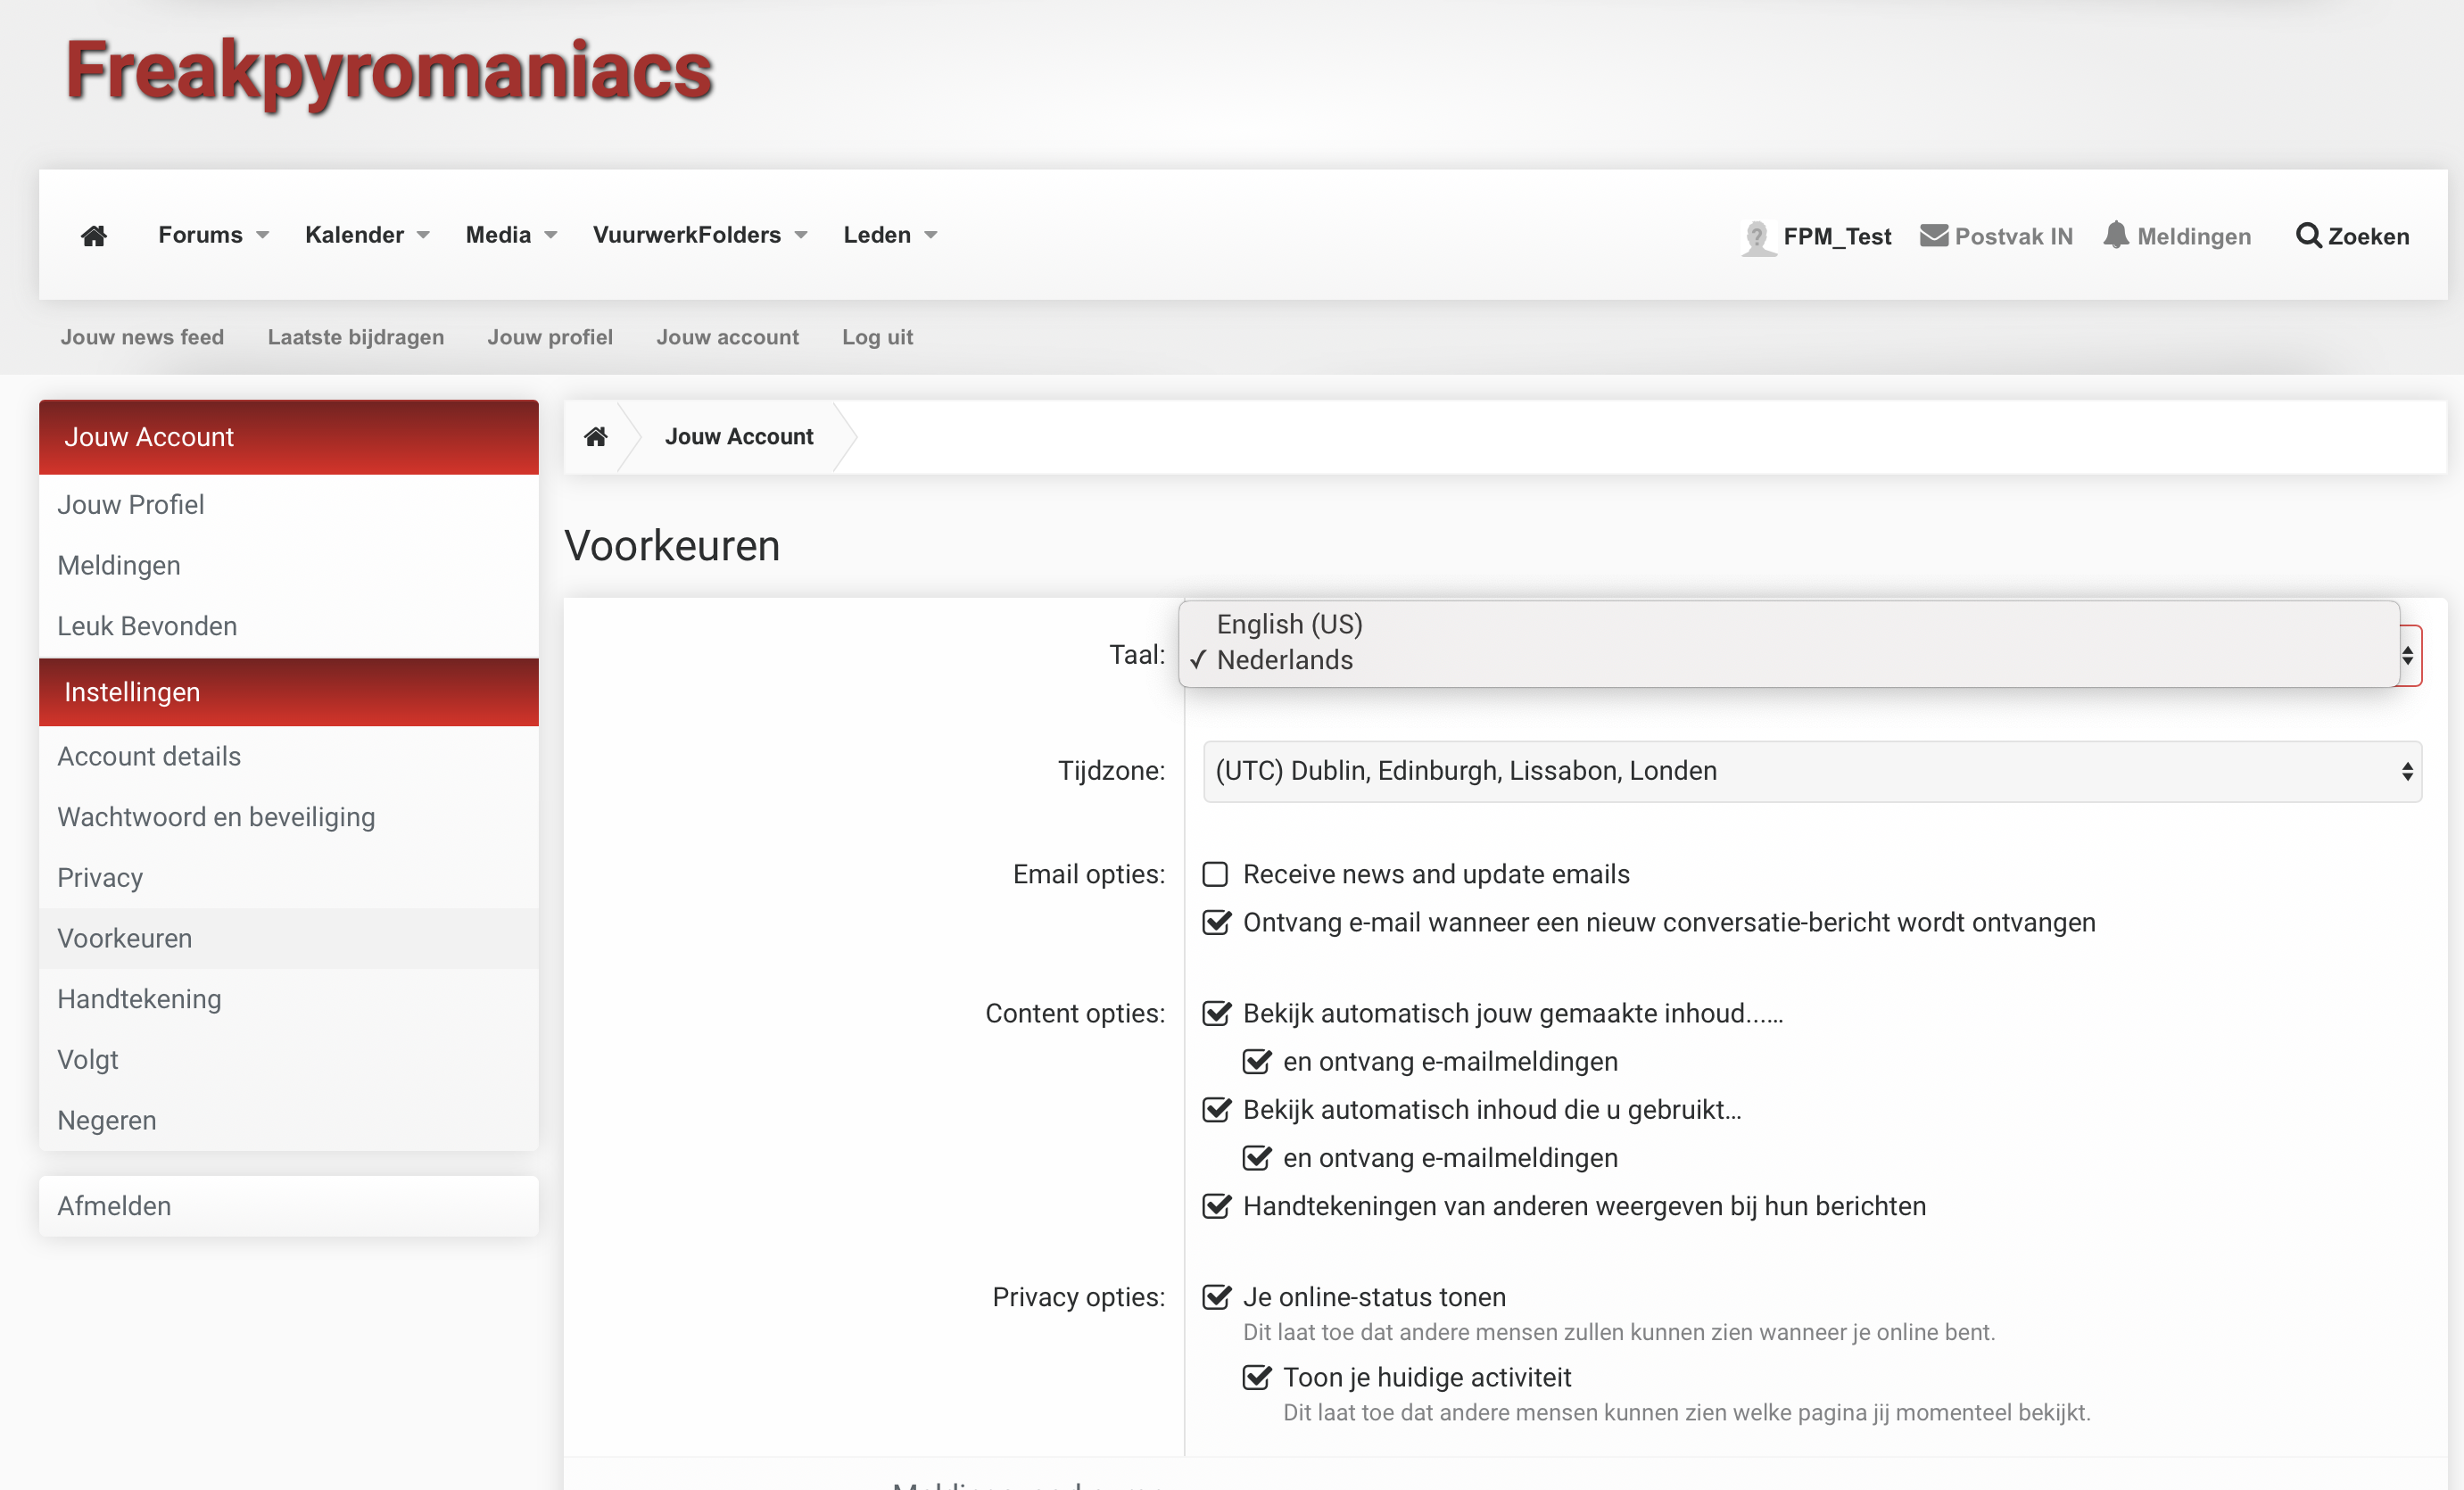The height and width of the screenshot is (1490, 2464).
Task: Open Jouw news feed
Action: [x=142, y=337]
